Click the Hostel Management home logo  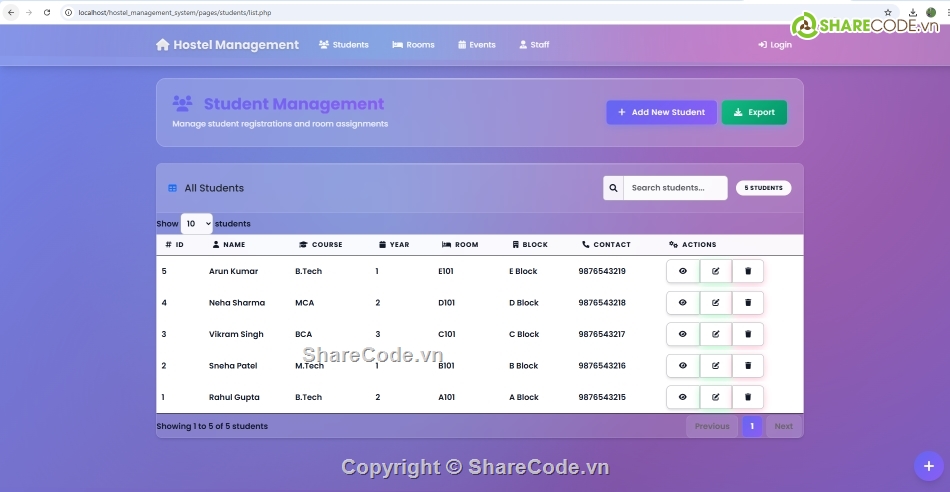[227, 45]
